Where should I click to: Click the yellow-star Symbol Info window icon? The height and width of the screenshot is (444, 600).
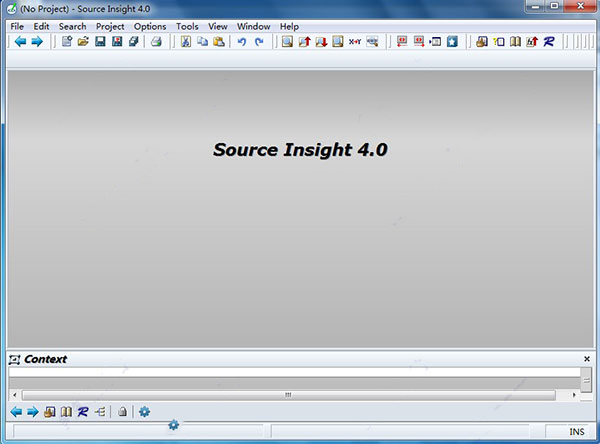point(499,41)
